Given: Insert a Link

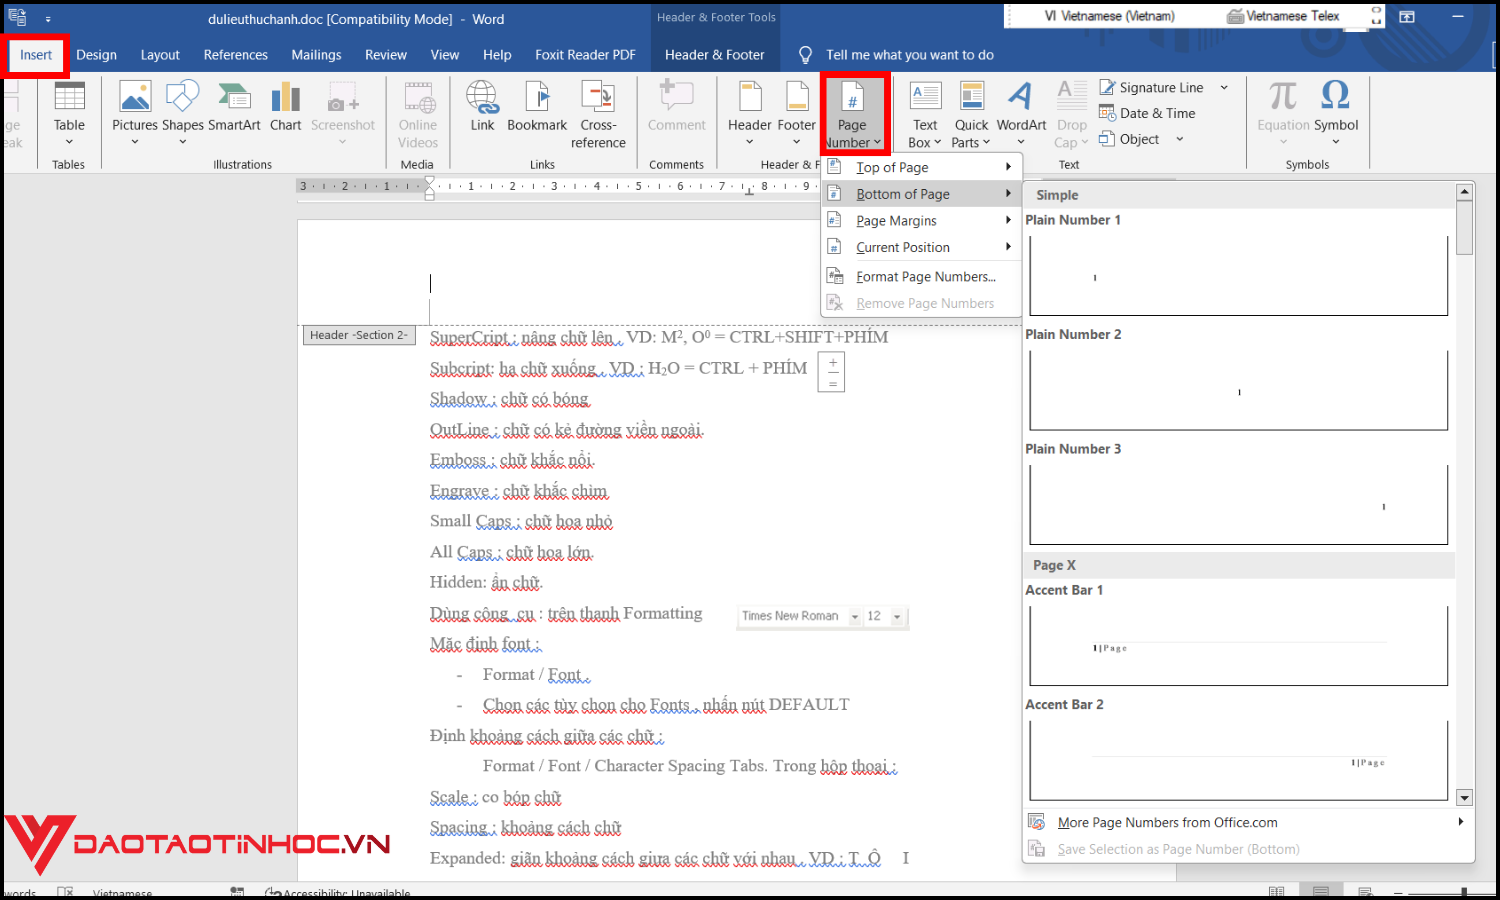Looking at the screenshot, I should (x=482, y=107).
